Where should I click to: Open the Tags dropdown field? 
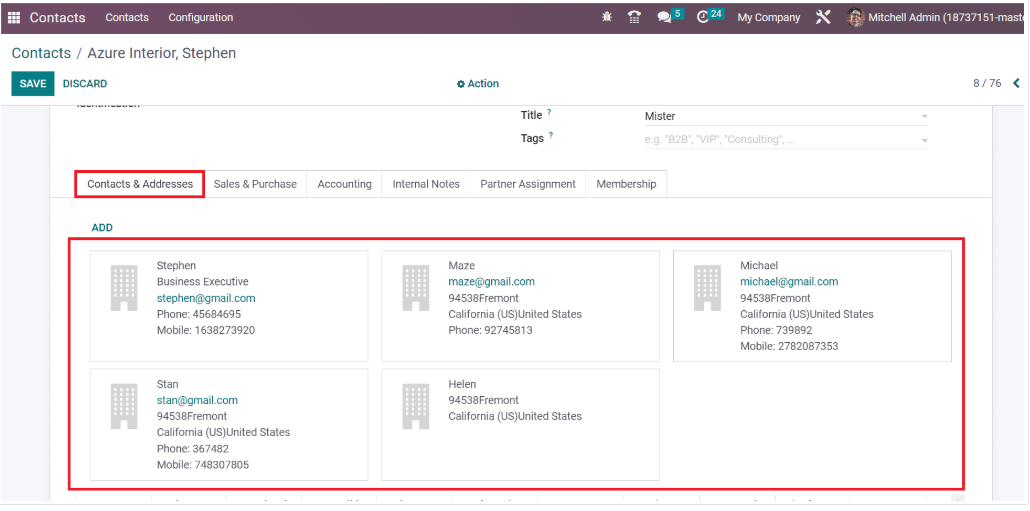coord(785,140)
